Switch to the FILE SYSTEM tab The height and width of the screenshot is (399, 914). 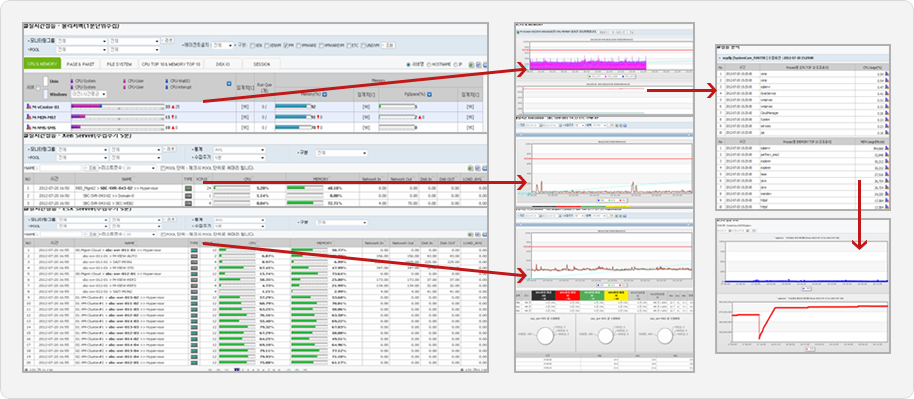(119, 64)
